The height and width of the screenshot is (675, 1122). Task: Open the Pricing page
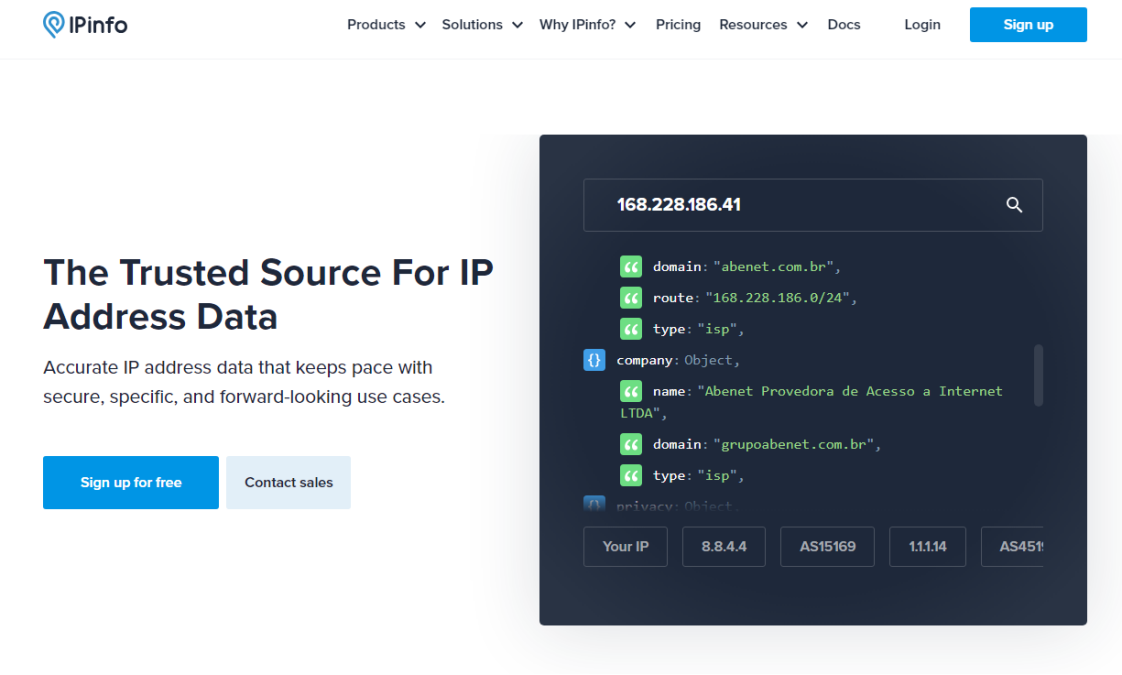click(678, 24)
